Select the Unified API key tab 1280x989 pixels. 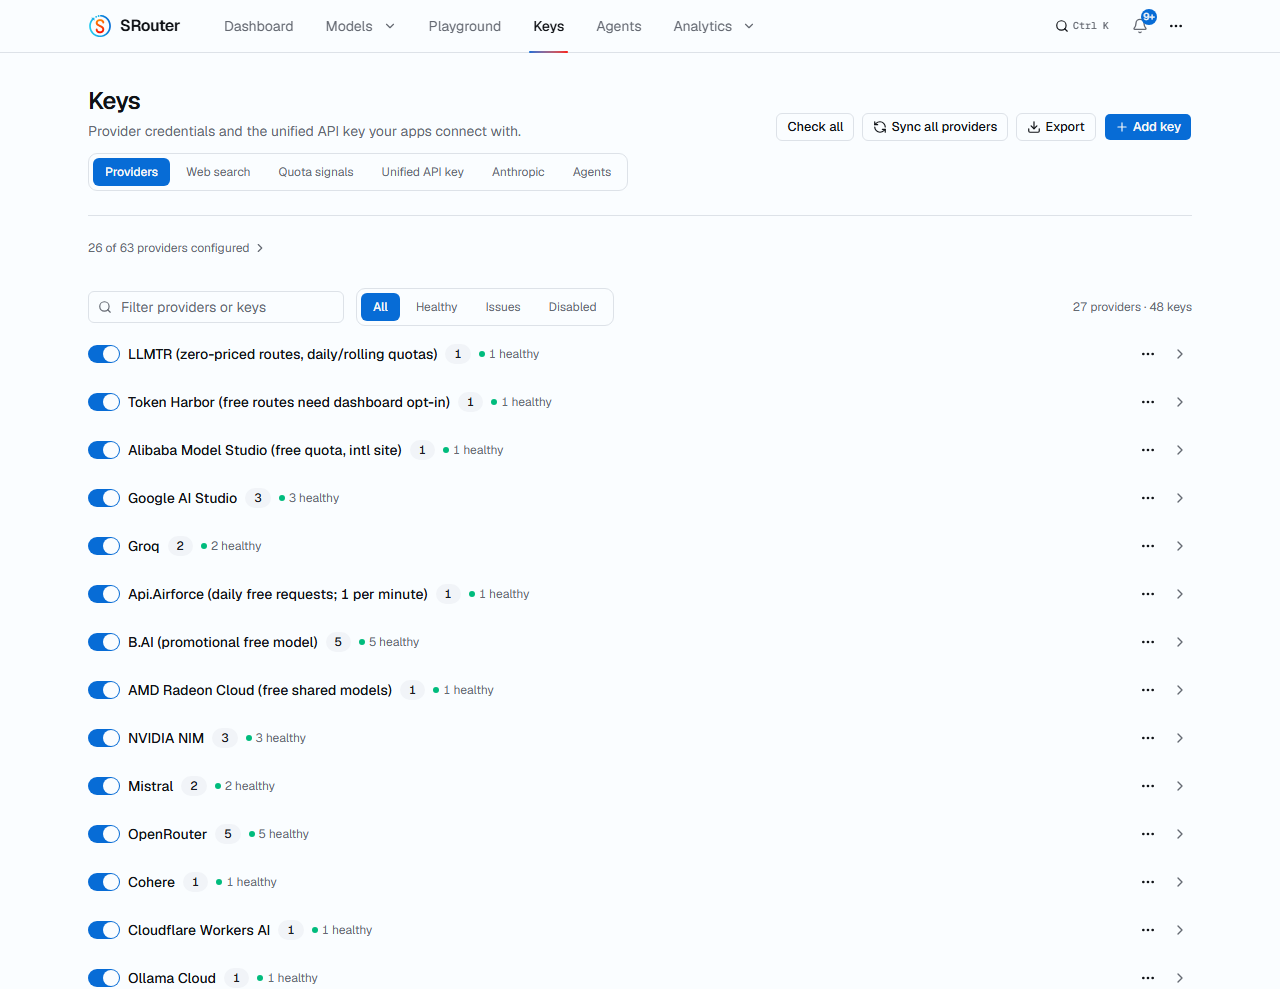422,172
